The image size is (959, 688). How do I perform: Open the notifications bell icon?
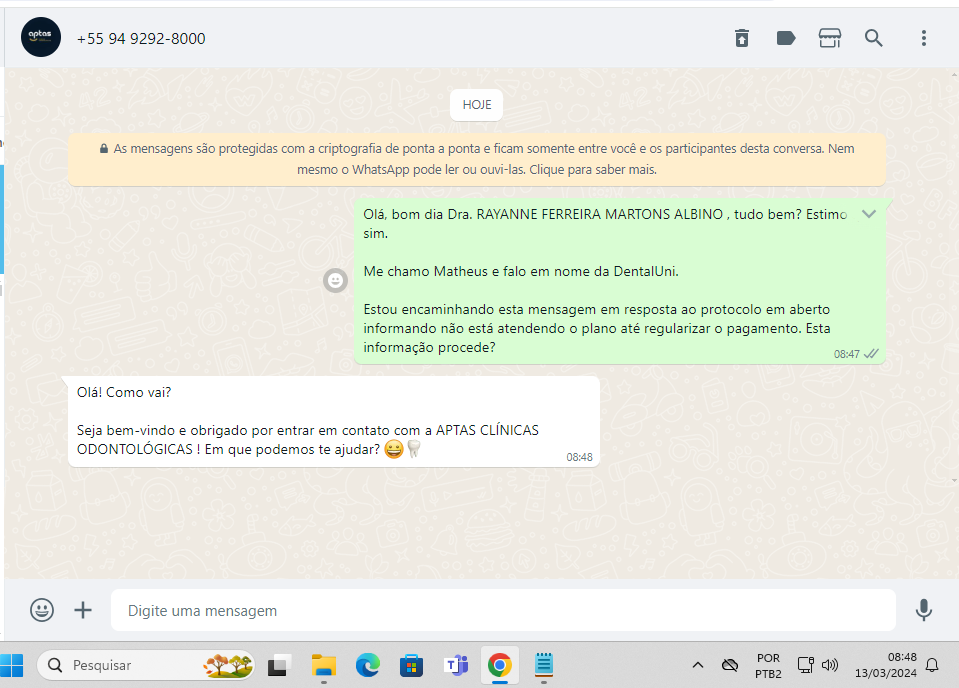click(931, 665)
